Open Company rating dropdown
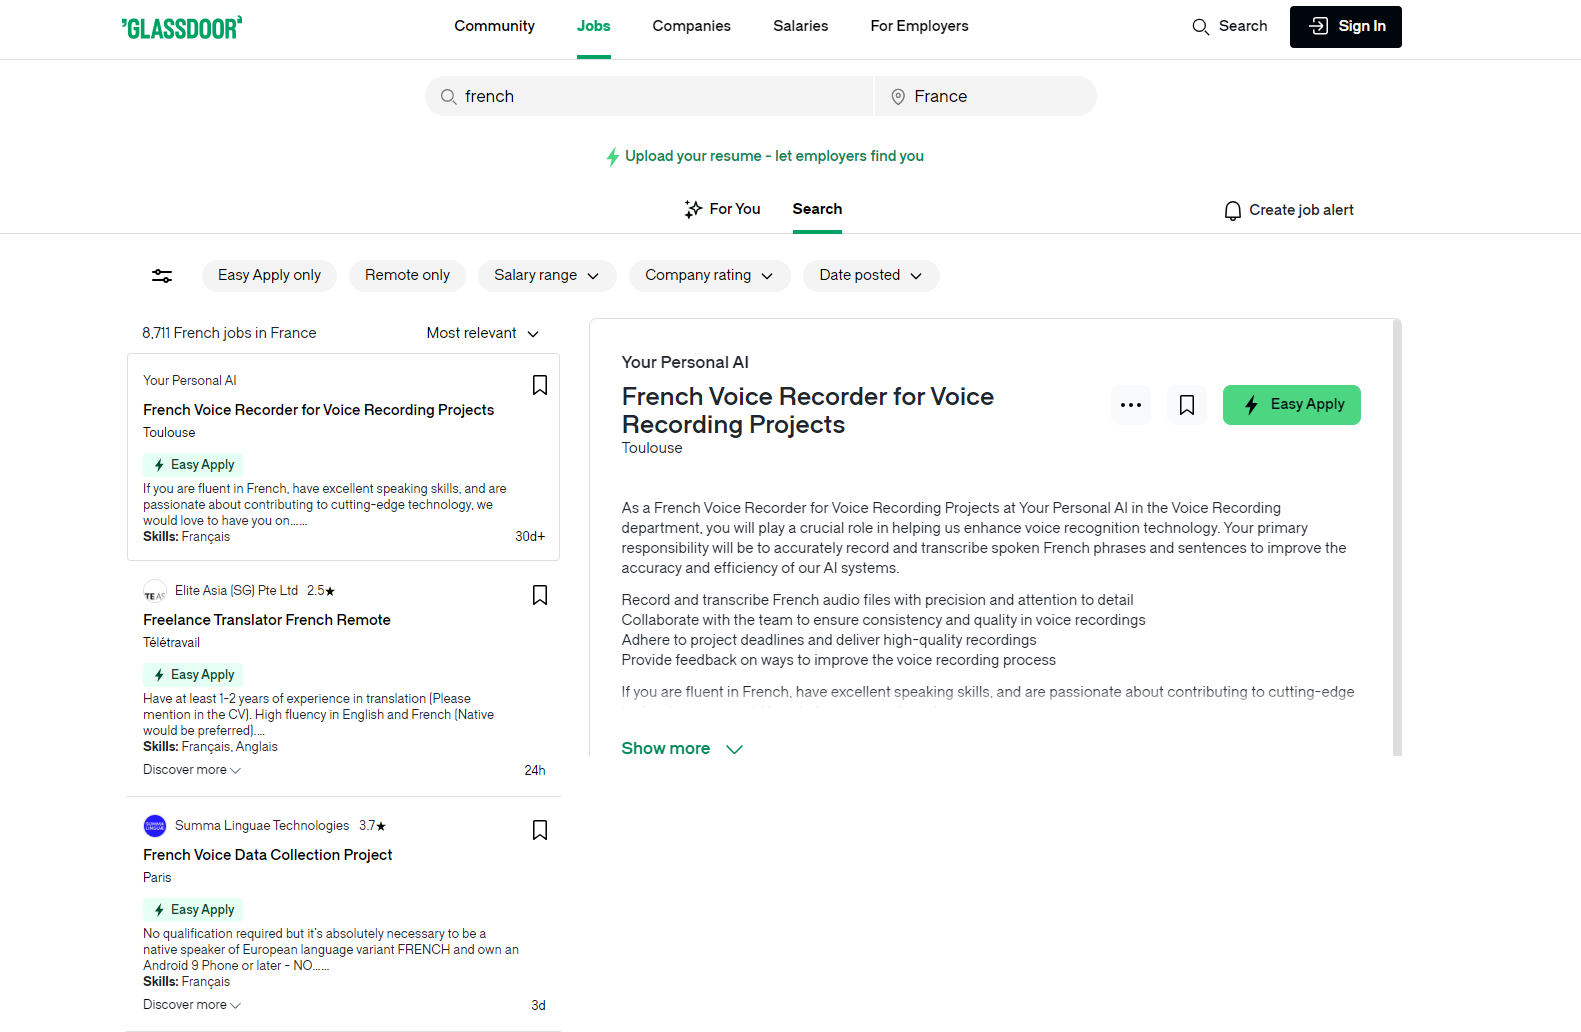 tap(710, 276)
